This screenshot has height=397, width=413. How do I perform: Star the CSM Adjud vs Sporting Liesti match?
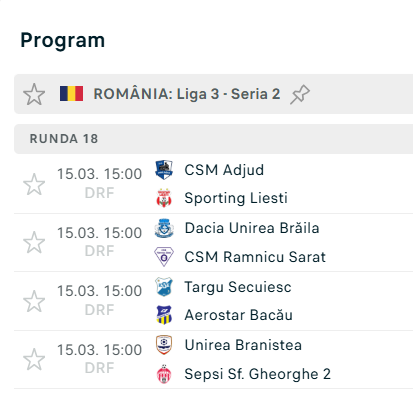34,184
